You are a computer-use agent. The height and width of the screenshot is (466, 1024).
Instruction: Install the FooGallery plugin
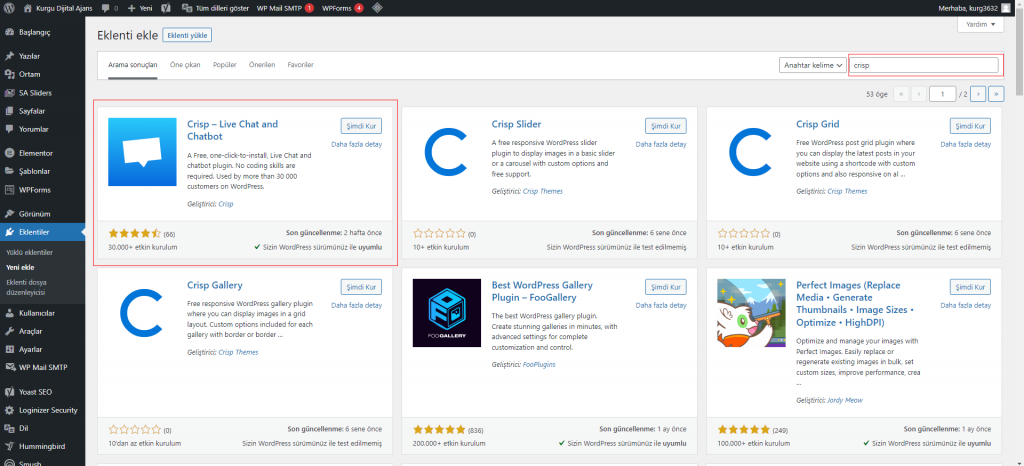tap(665, 287)
